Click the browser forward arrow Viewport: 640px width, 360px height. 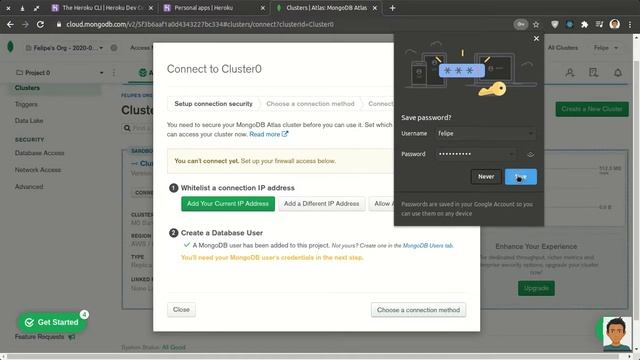point(25,24)
